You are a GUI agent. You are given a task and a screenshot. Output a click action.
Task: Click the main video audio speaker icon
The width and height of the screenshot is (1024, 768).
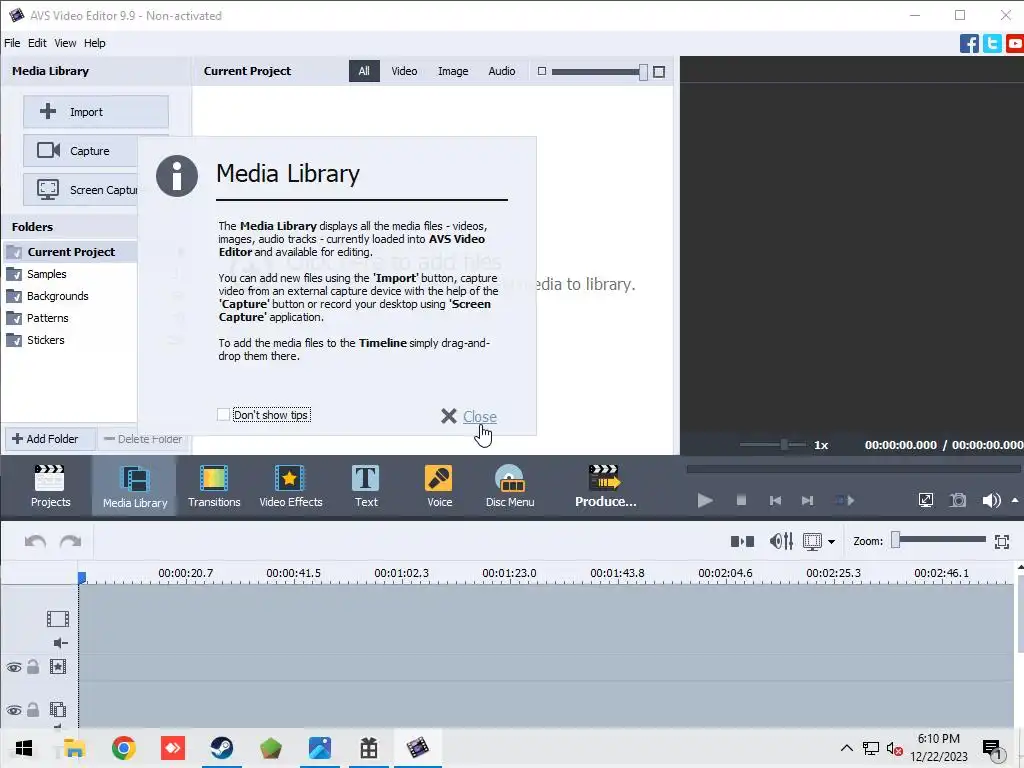click(x=60, y=643)
